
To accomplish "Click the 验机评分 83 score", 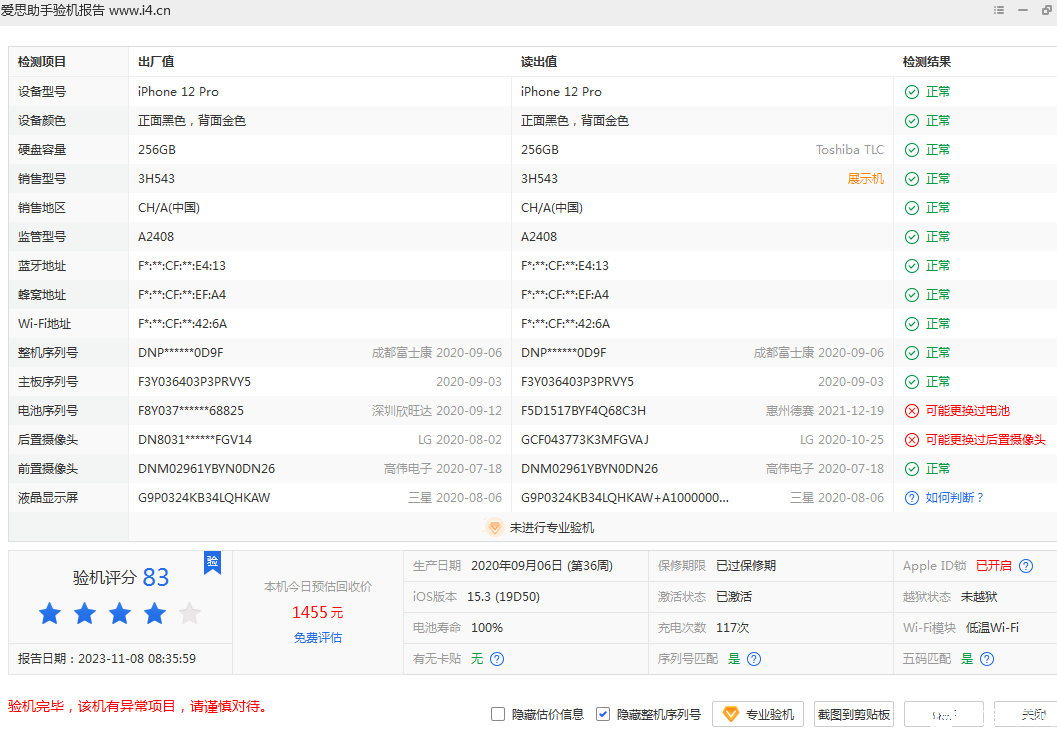I will click(x=121, y=577).
